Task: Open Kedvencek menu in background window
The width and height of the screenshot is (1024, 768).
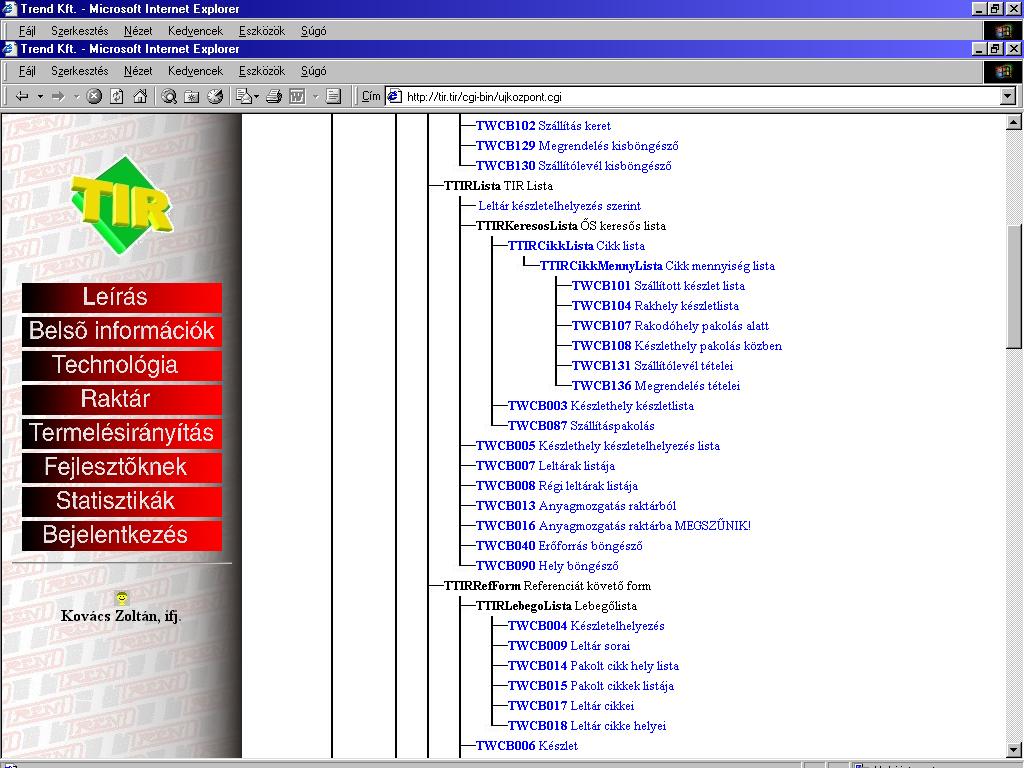Action: pyautogui.click(x=195, y=31)
